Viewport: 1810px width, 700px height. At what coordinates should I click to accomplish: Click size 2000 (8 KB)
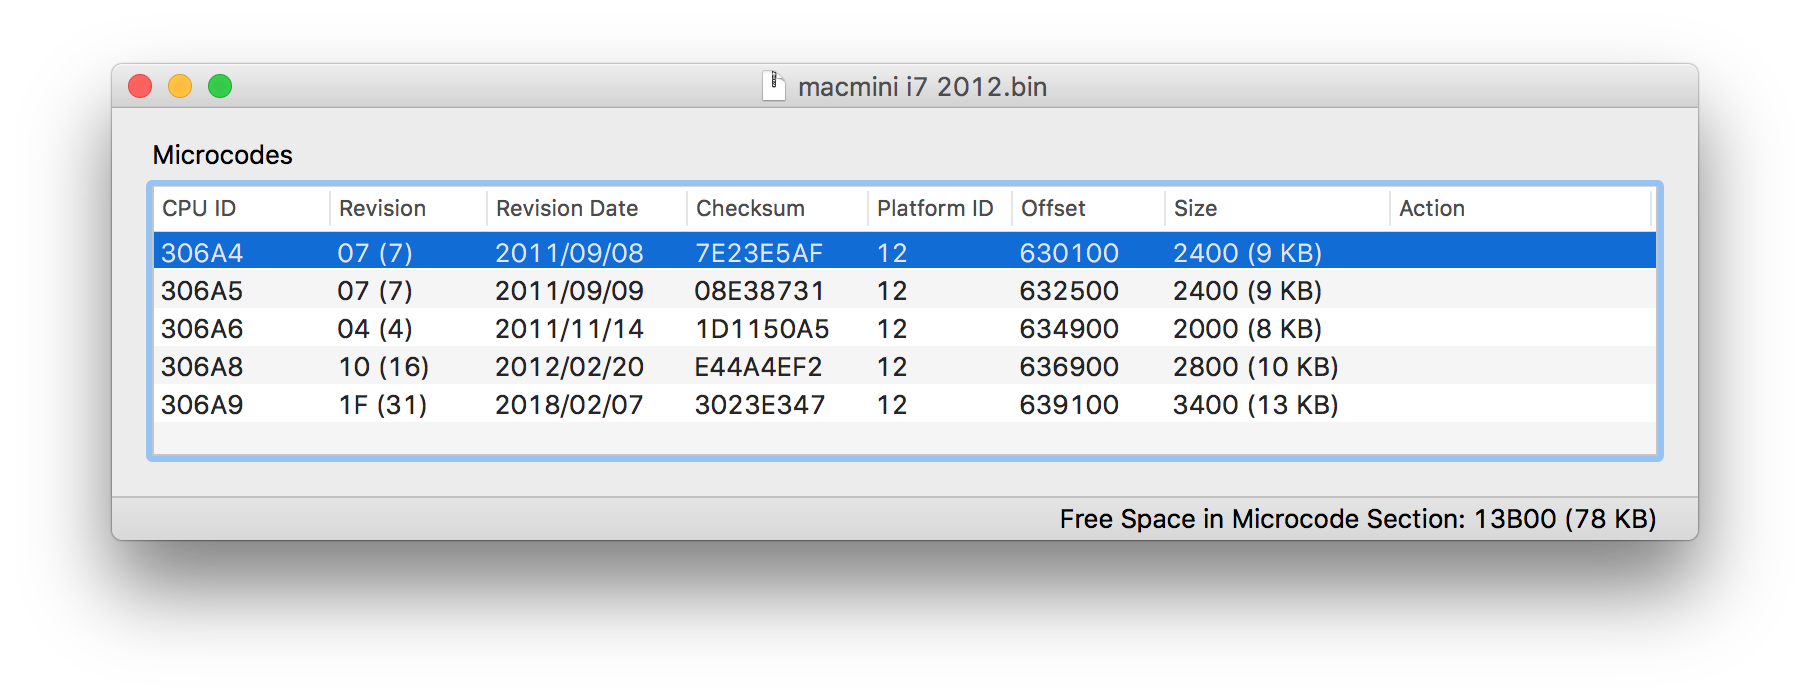pos(1247,329)
